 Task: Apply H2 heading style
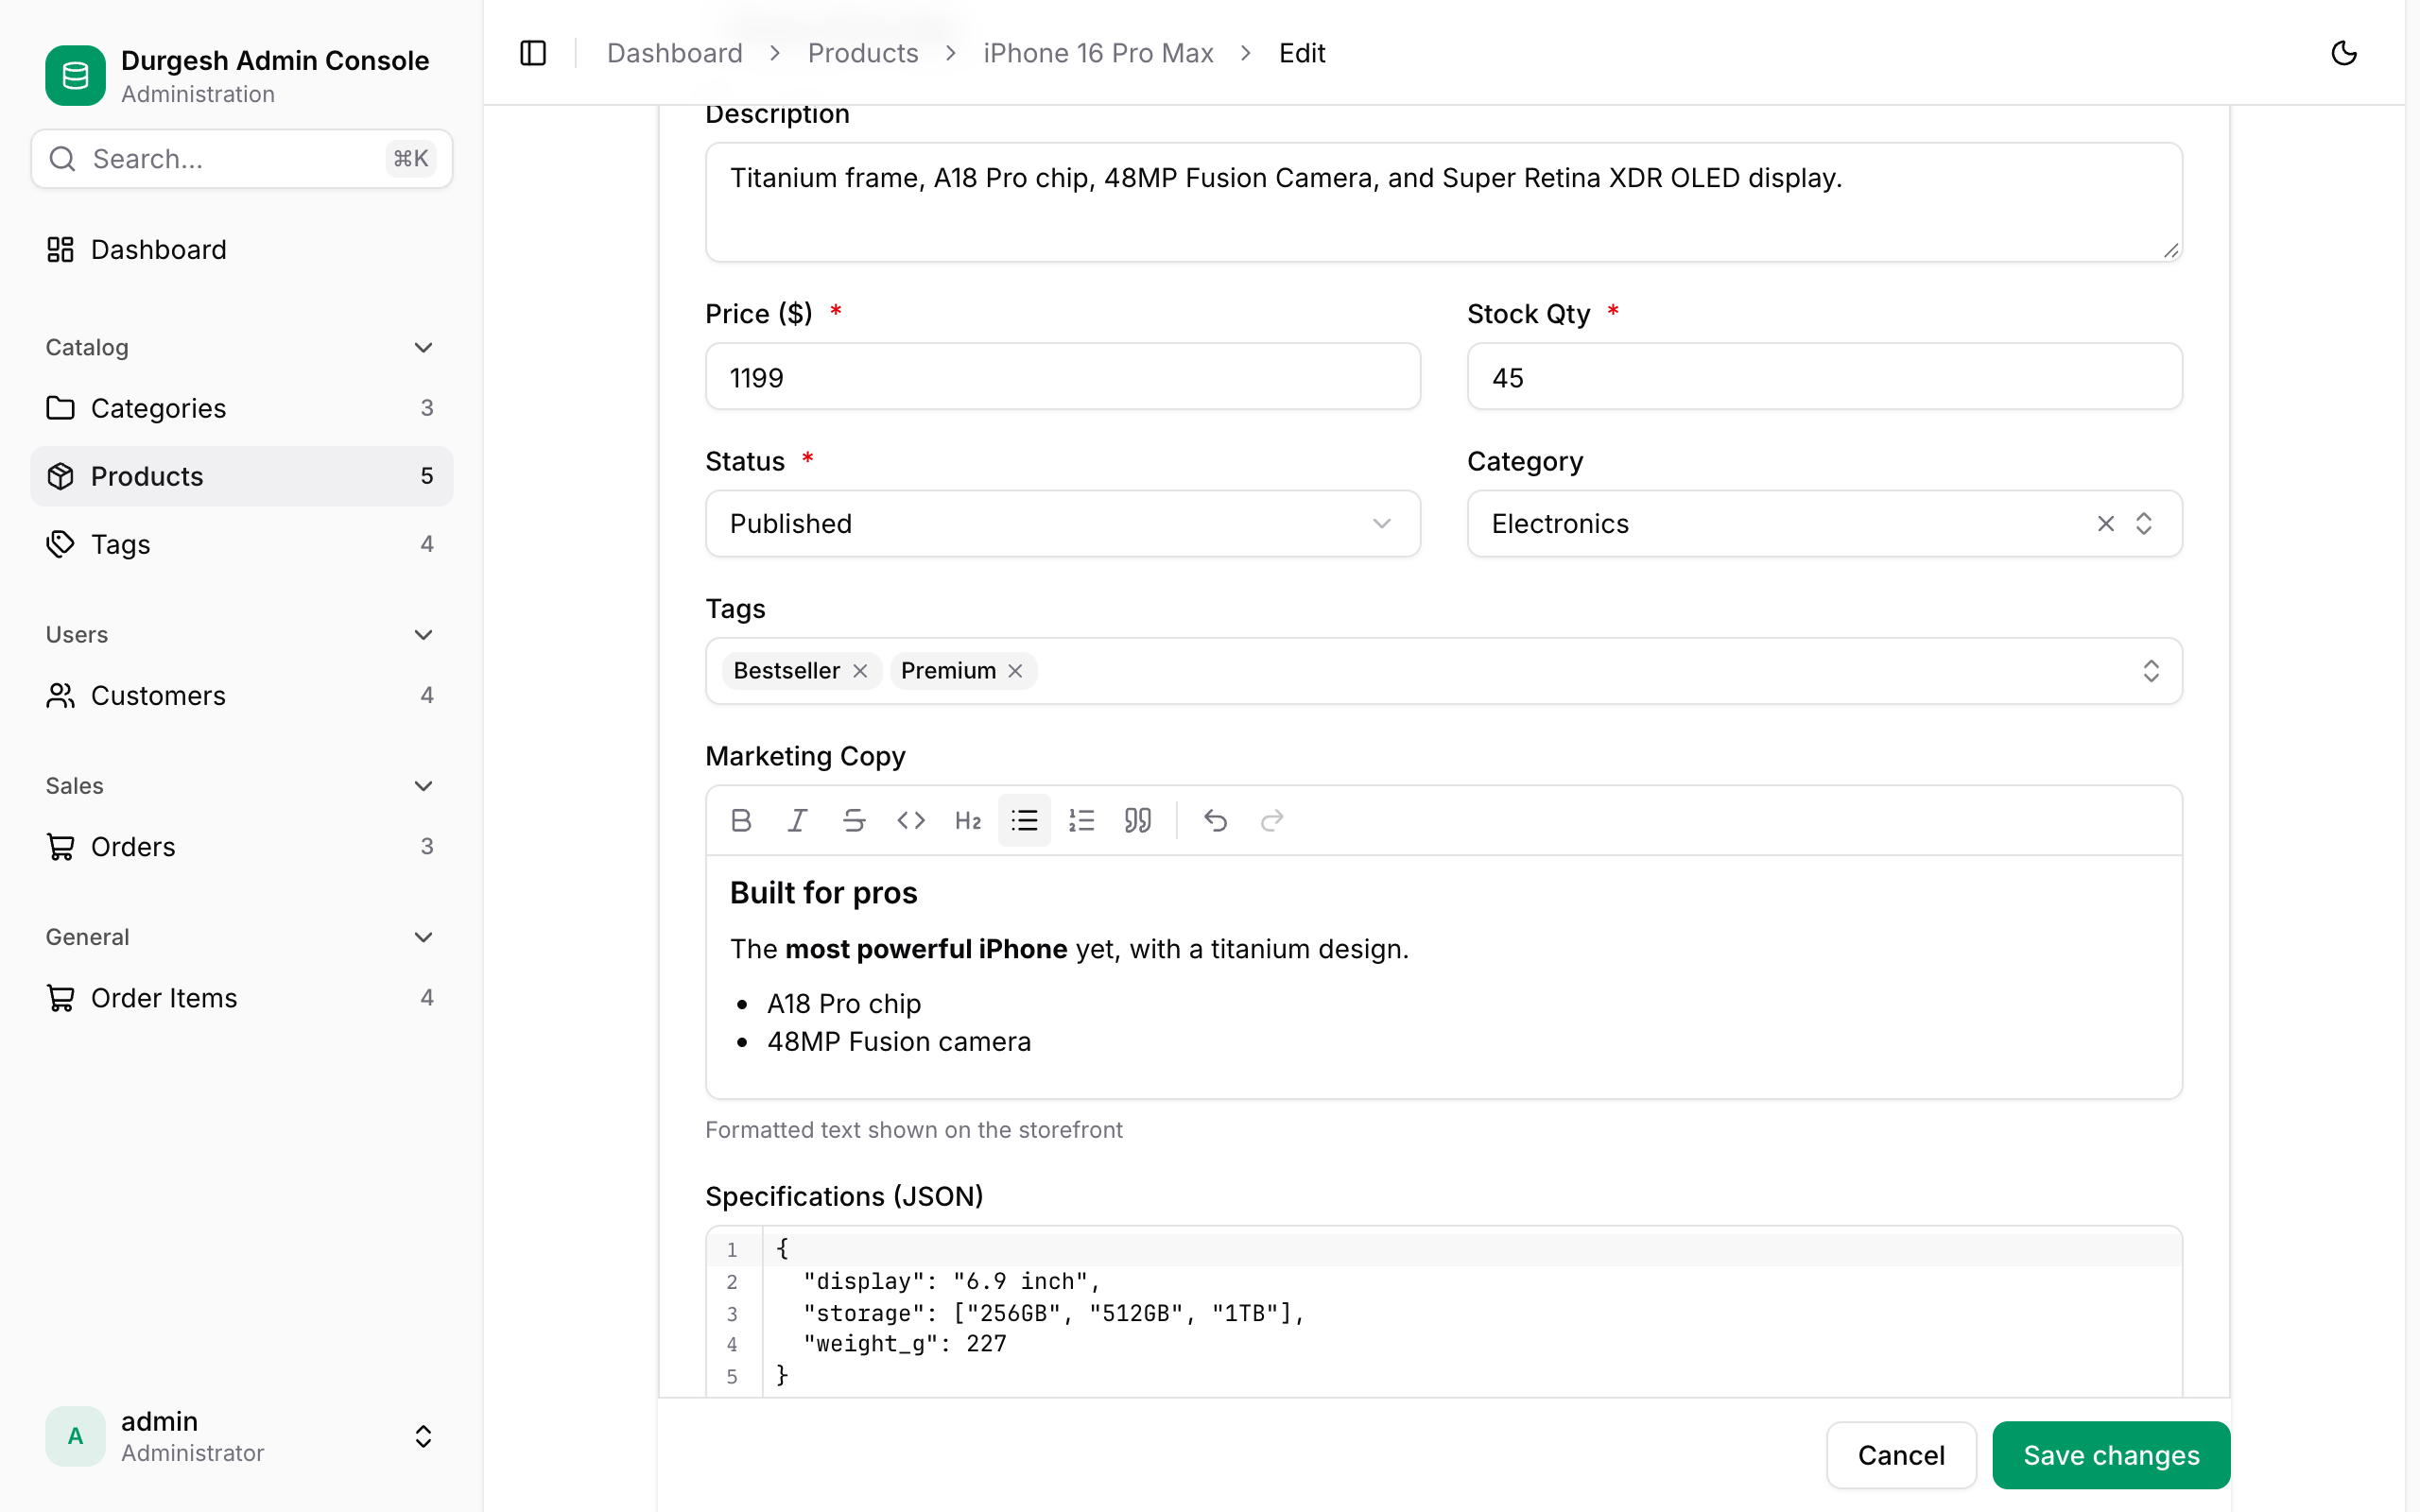pyautogui.click(x=968, y=821)
